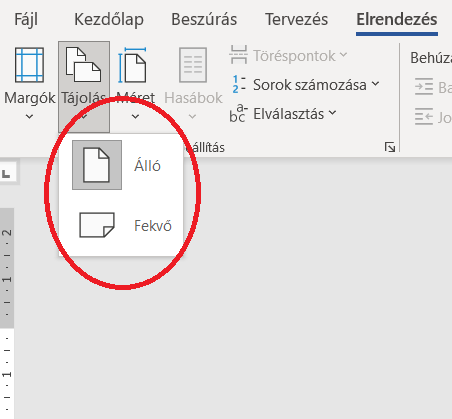
Task: Click the Tájolás orientation icon
Action: point(83,65)
